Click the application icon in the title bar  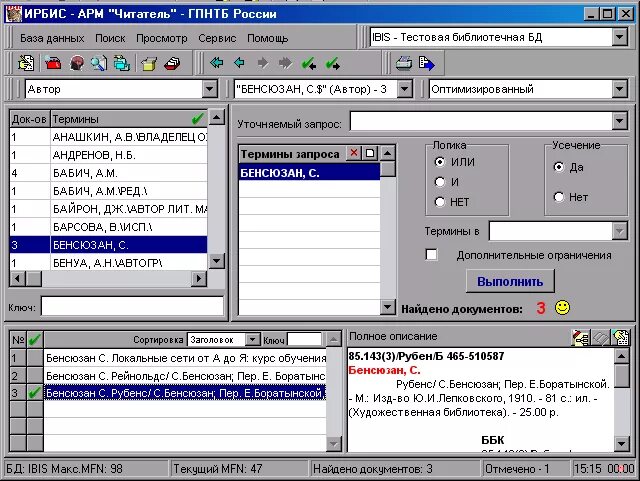13,14
